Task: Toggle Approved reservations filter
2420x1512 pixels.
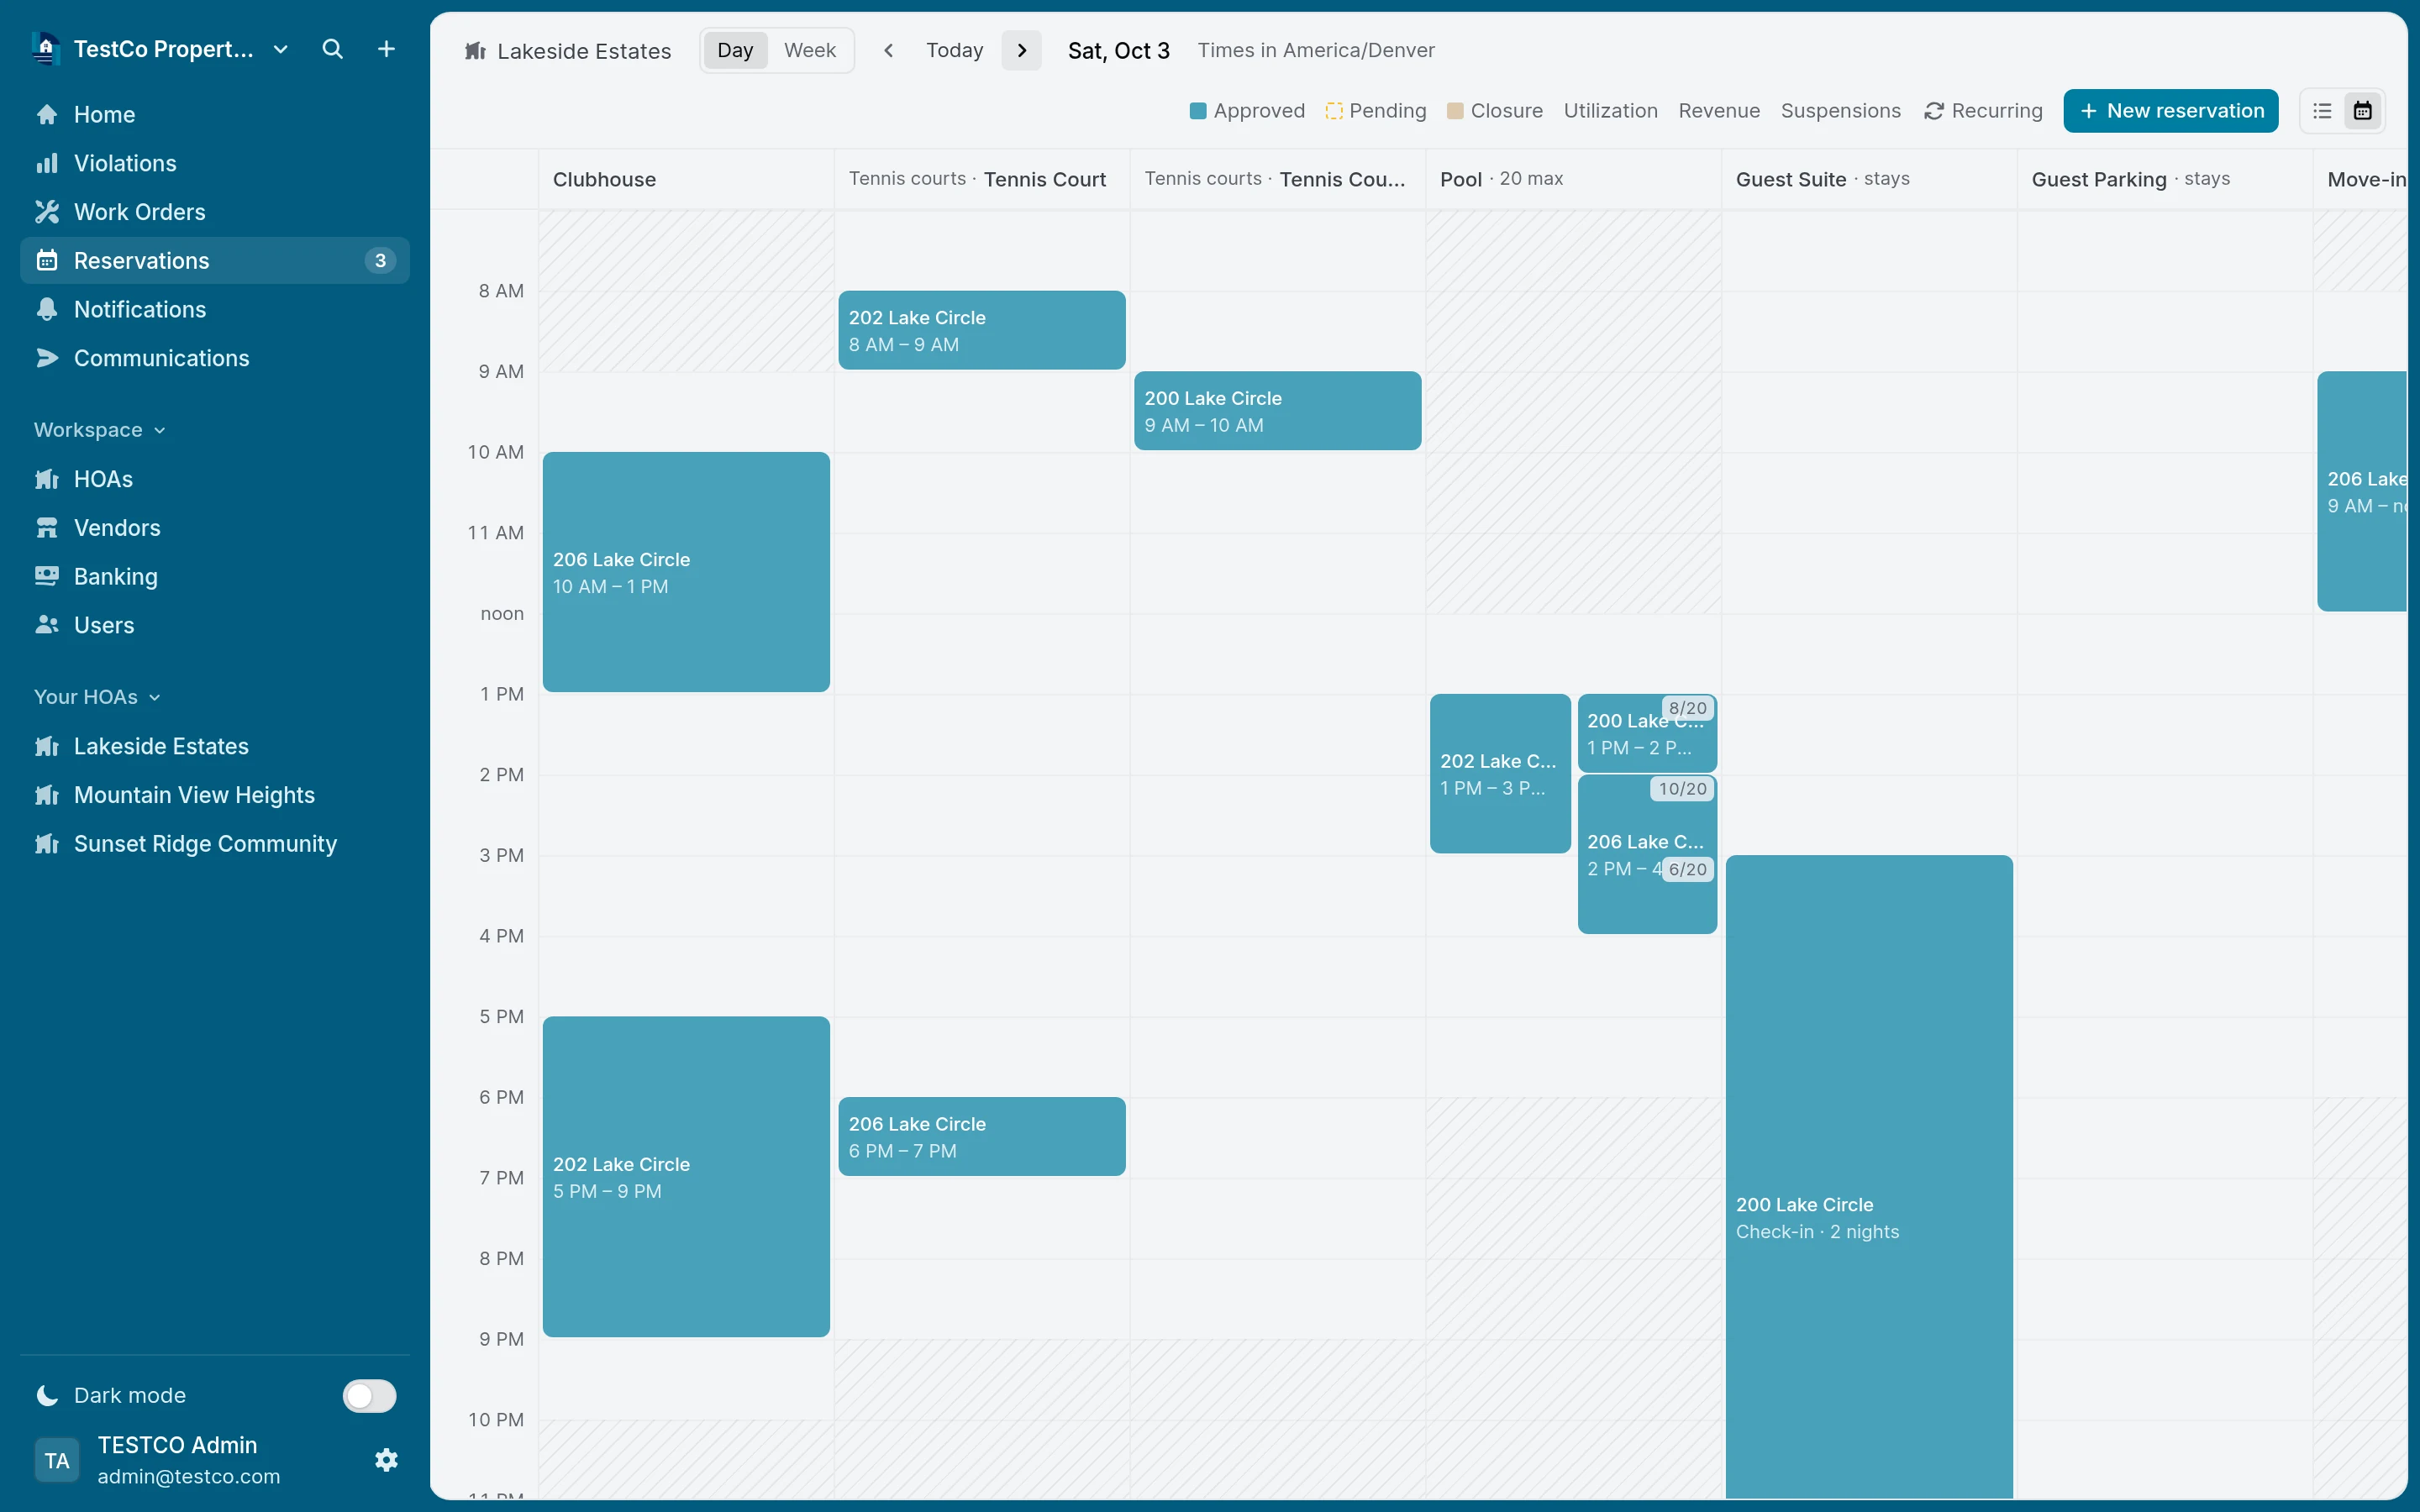Action: (1247, 111)
